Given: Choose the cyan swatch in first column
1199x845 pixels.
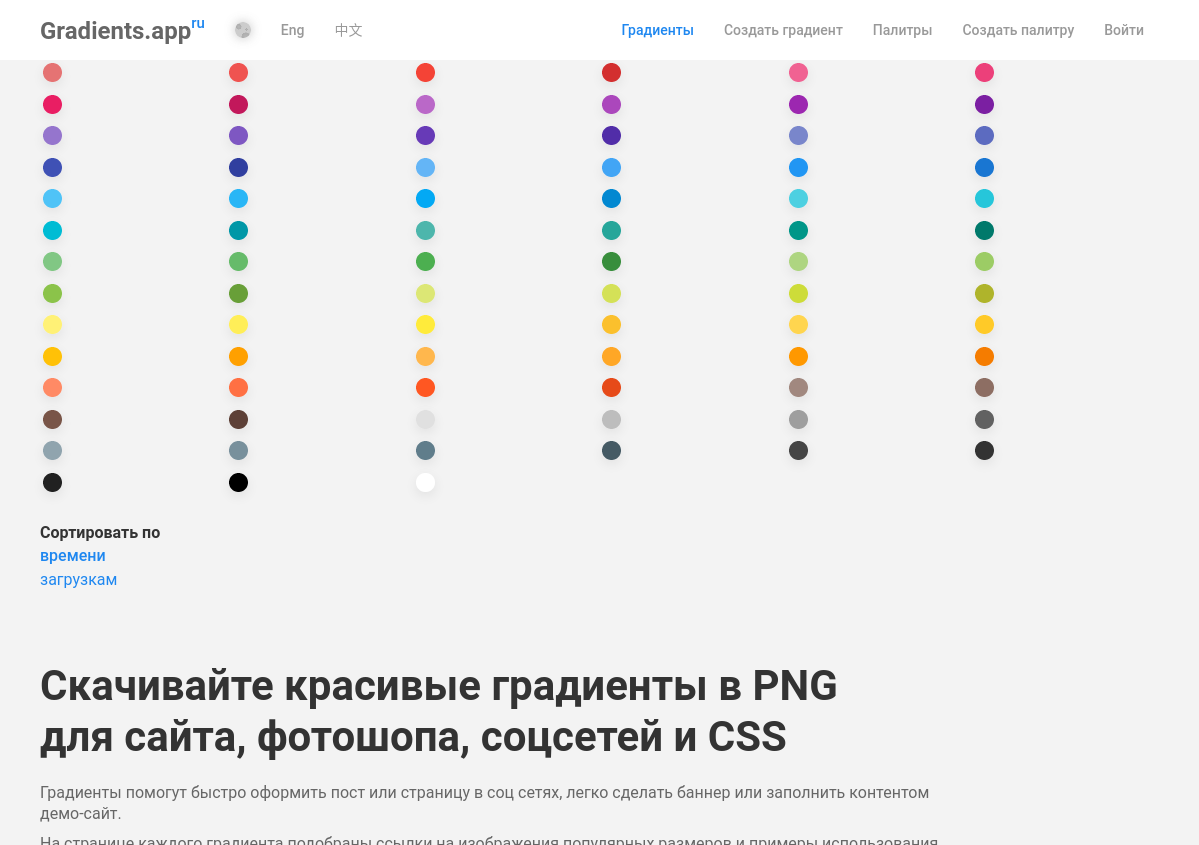Looking at the screenshot, I should coord(52,230).
